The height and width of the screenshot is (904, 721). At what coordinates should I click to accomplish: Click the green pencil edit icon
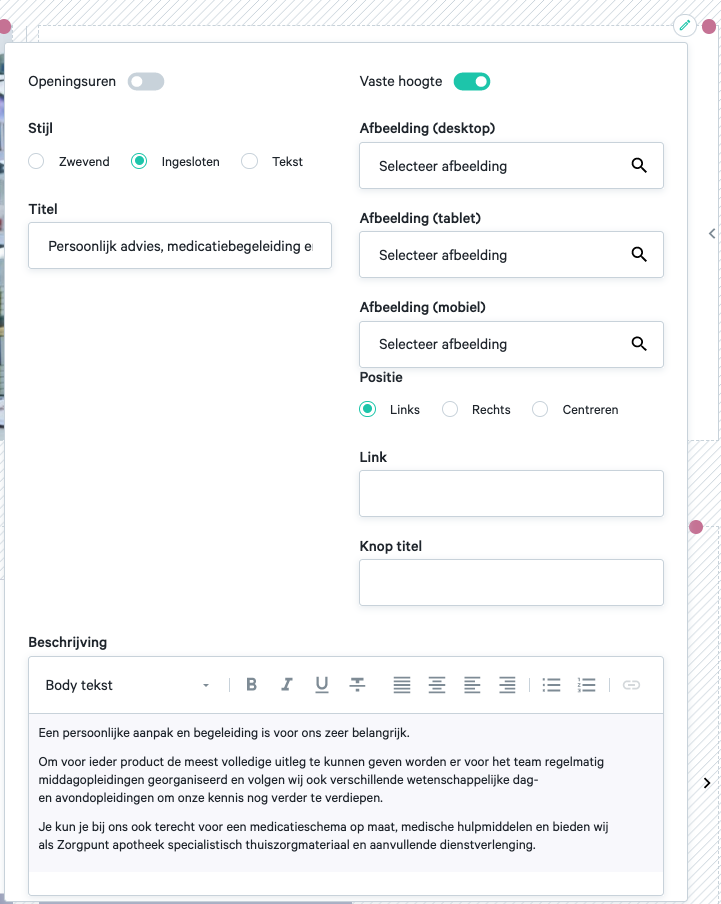pos(685,25)
